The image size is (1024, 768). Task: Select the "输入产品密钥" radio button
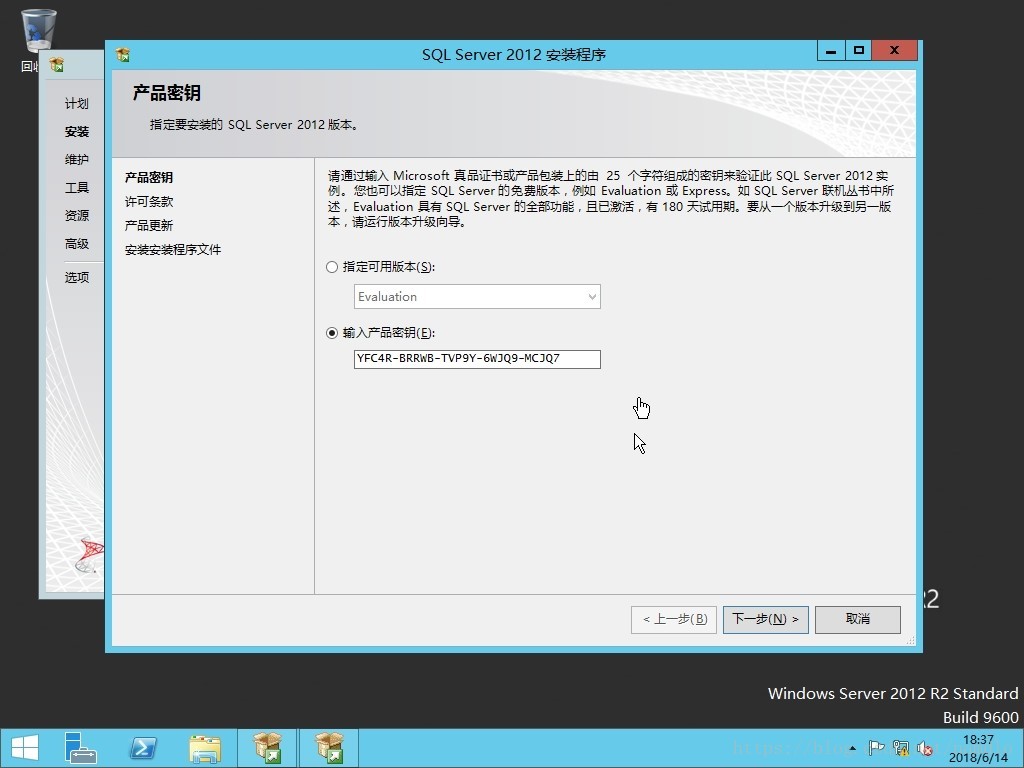point(332,333)
